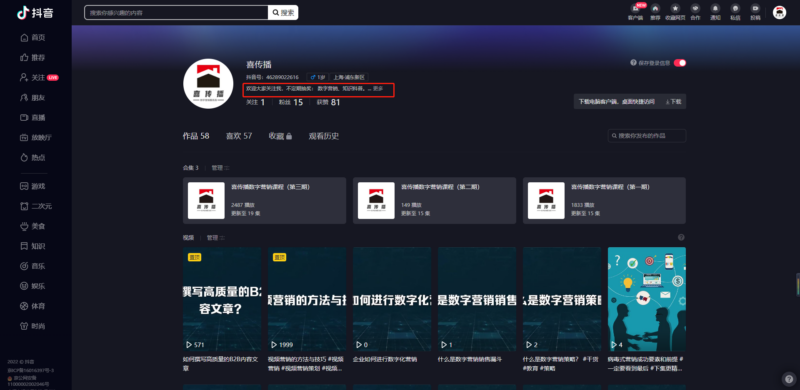The height and width of the screenshot is (390, 800).
Task: Switch to 观看历史 tab
Action: (323, 136)
